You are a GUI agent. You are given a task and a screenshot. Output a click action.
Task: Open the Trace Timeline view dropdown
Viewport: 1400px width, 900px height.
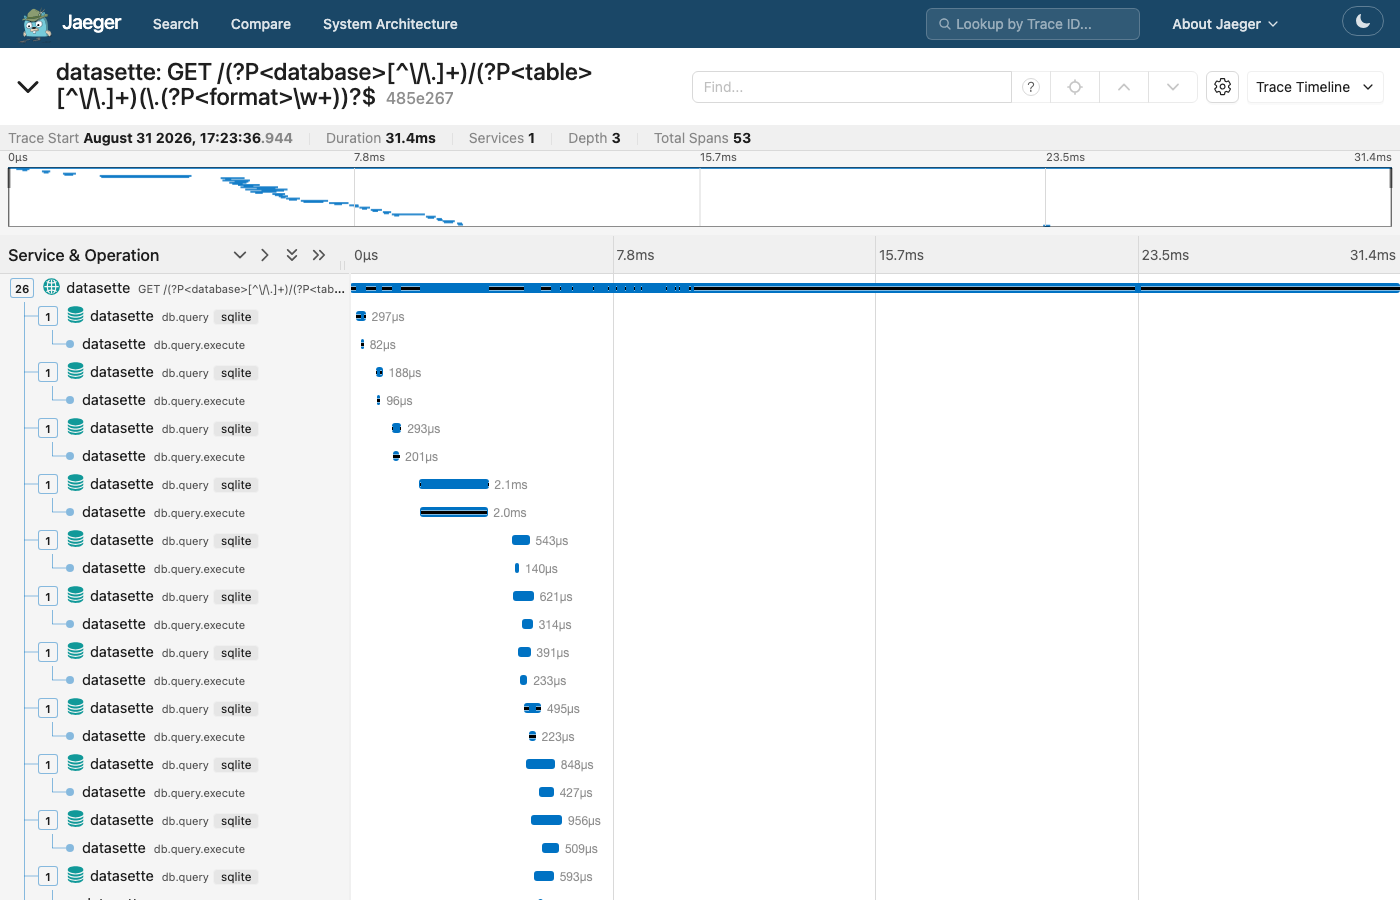point(1315,87)
